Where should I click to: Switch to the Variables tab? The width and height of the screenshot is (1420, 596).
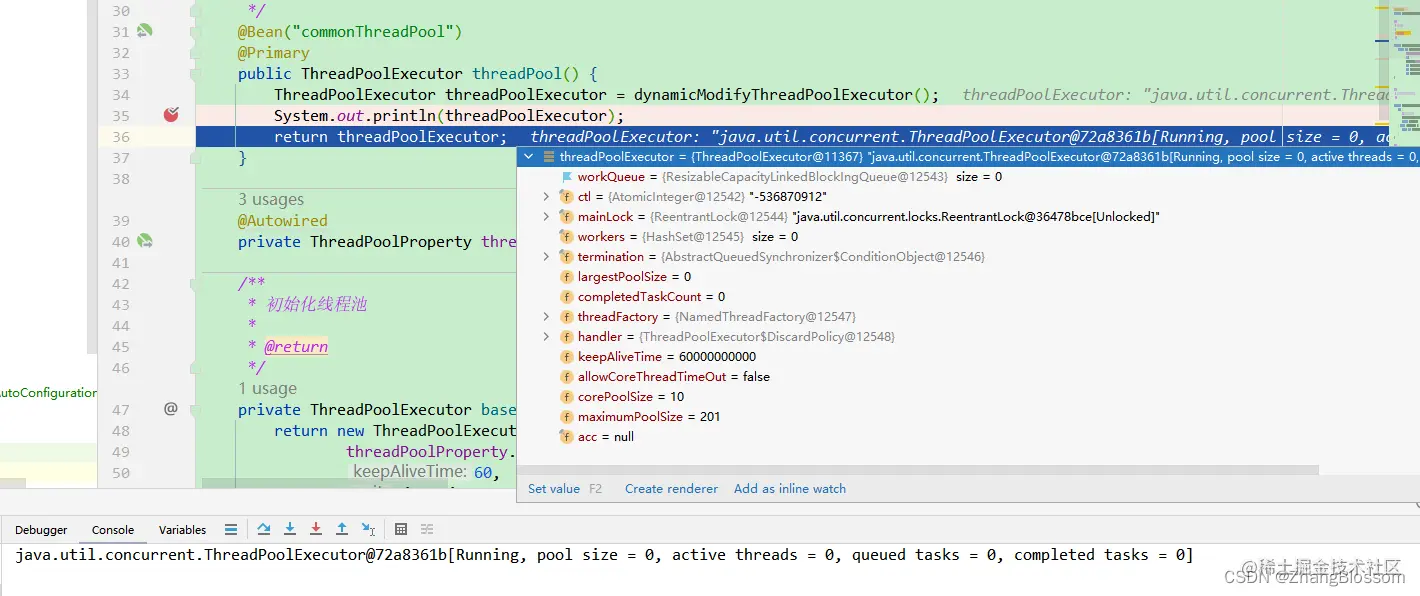182,530
